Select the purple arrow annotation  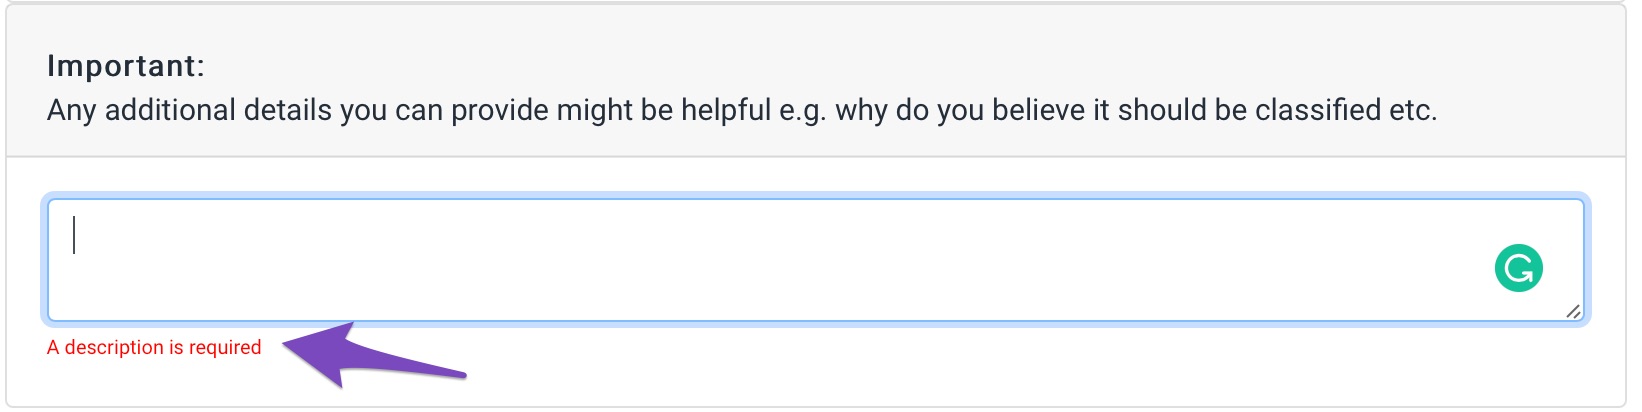point(374,355)
